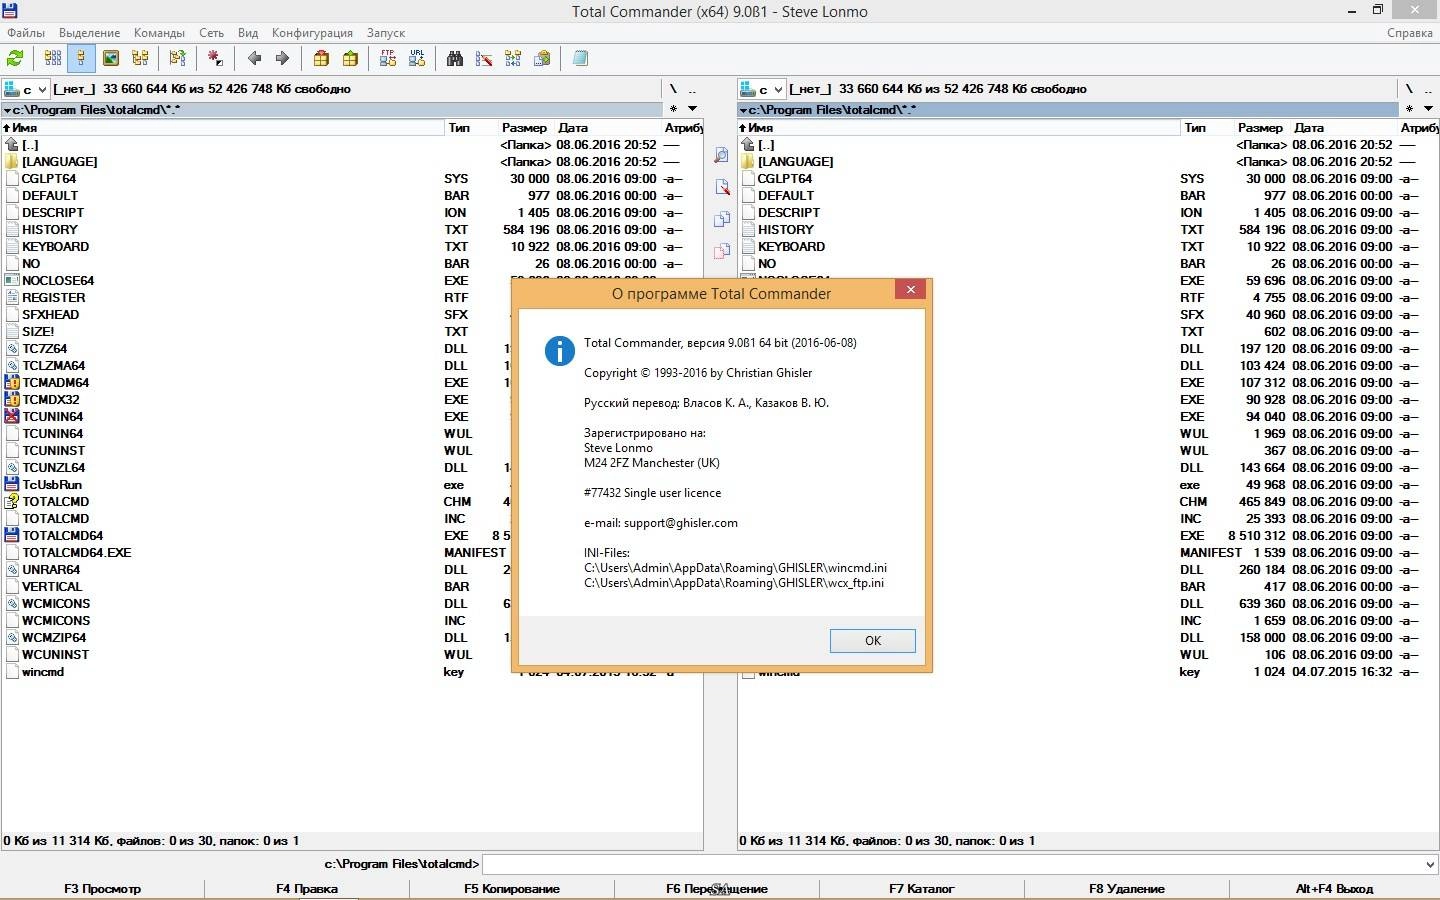This screenshot has height=900, width=1440.
Task: Select TCUNIN64 EXE row in left panel
Action: tap(52, 416)
